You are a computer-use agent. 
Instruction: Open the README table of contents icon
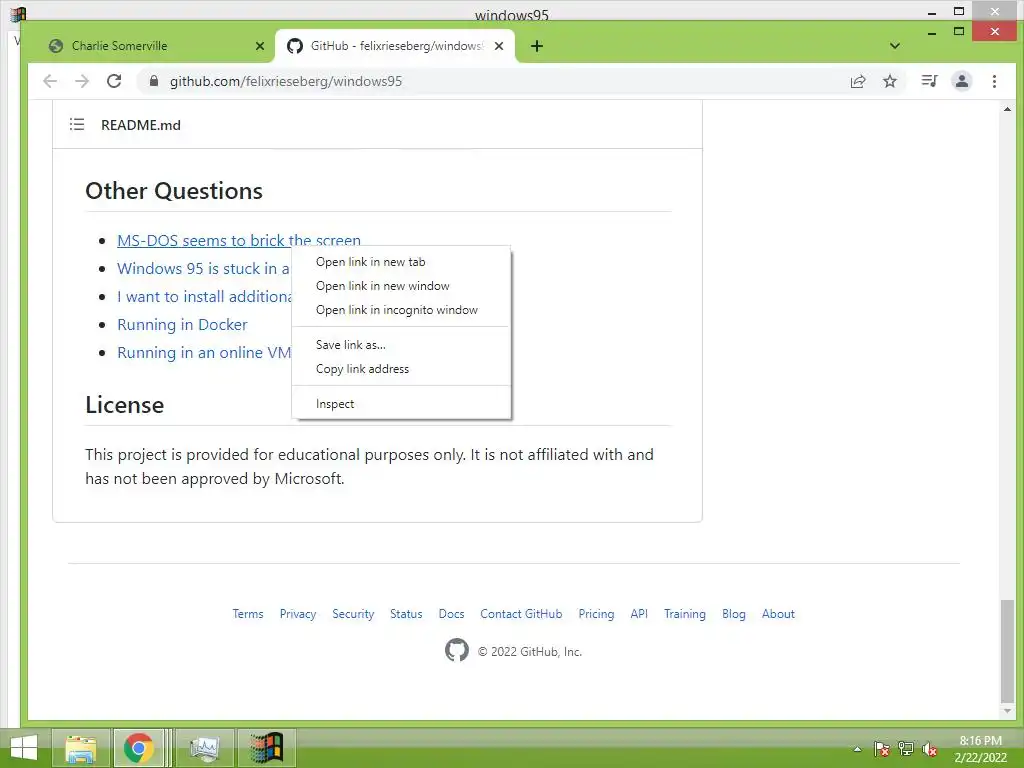tap(77, 124)
